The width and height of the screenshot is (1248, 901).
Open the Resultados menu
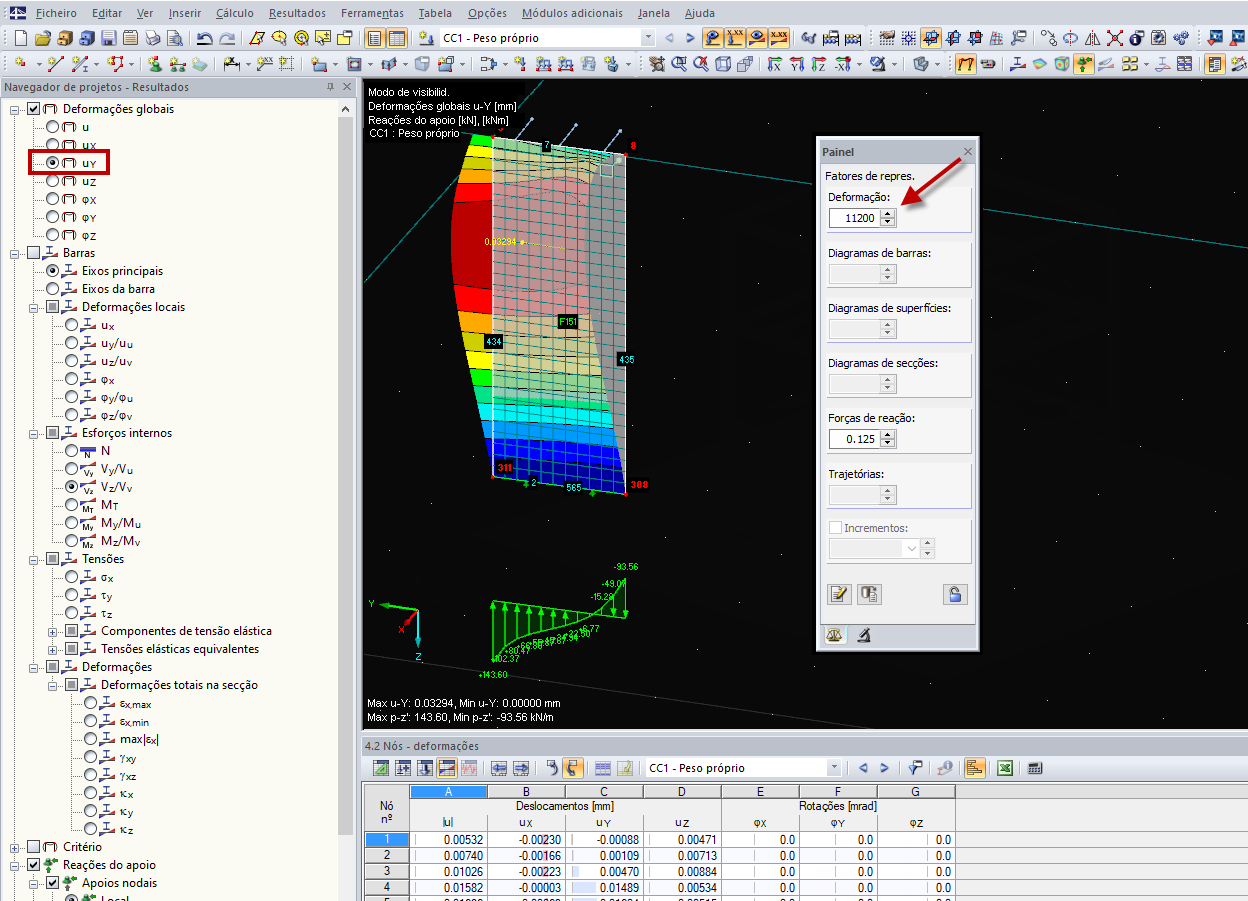pyautogui.click(x=297, y=13)
